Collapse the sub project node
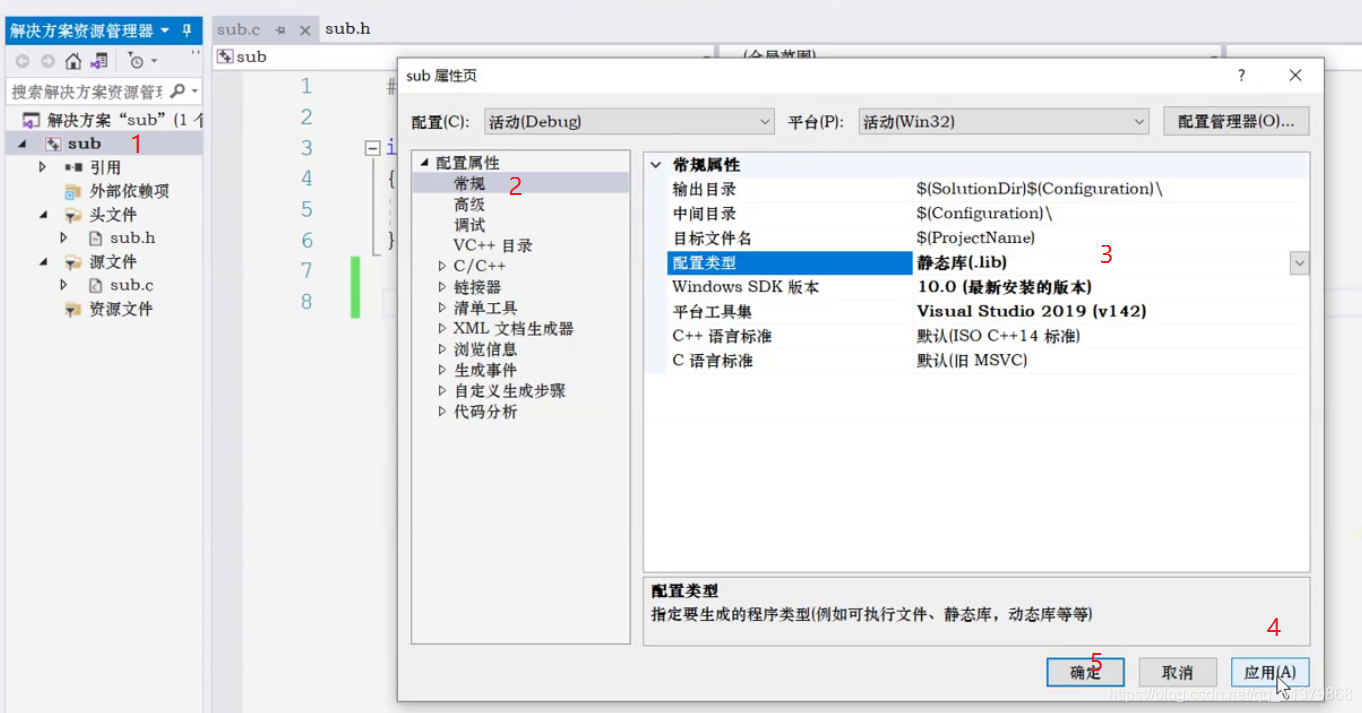Image resolution: width=1362 pixels, height=713 pixels. pyautogui.click(x=22, y=144)
